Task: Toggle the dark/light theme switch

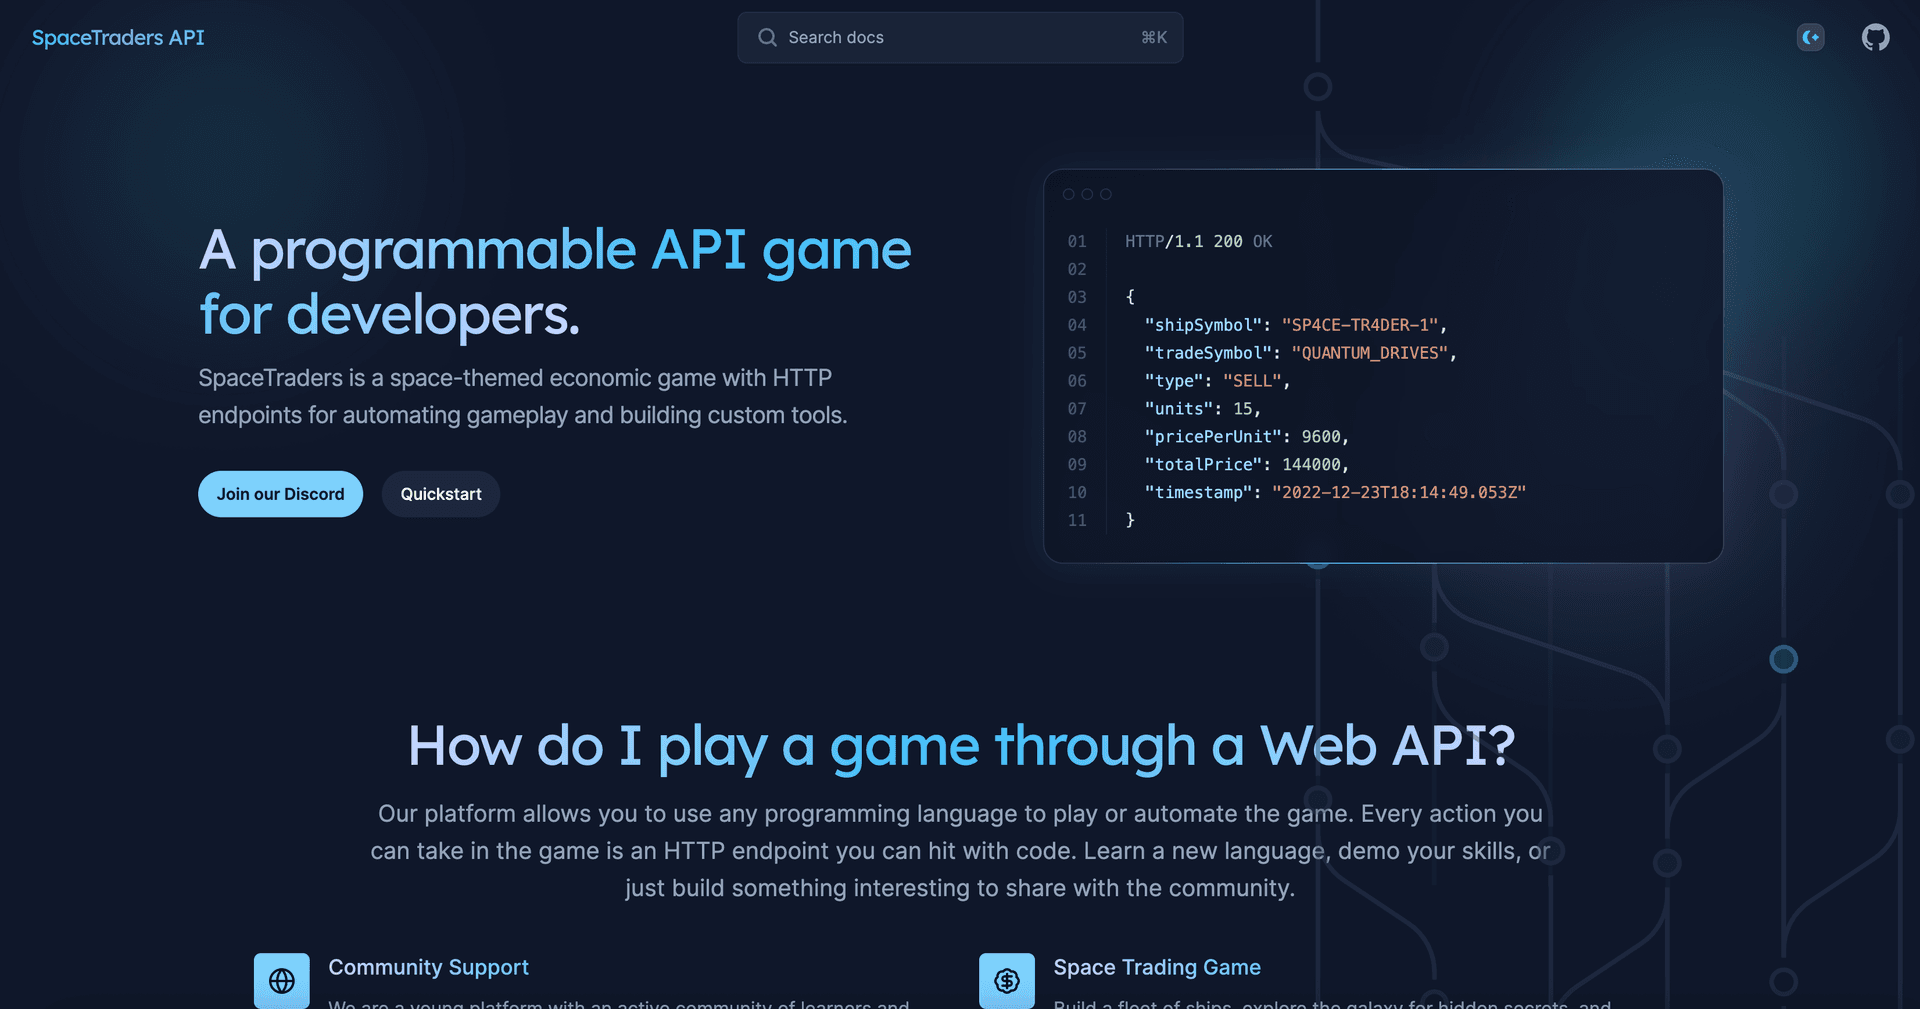Action: (x=1811, y=38)
